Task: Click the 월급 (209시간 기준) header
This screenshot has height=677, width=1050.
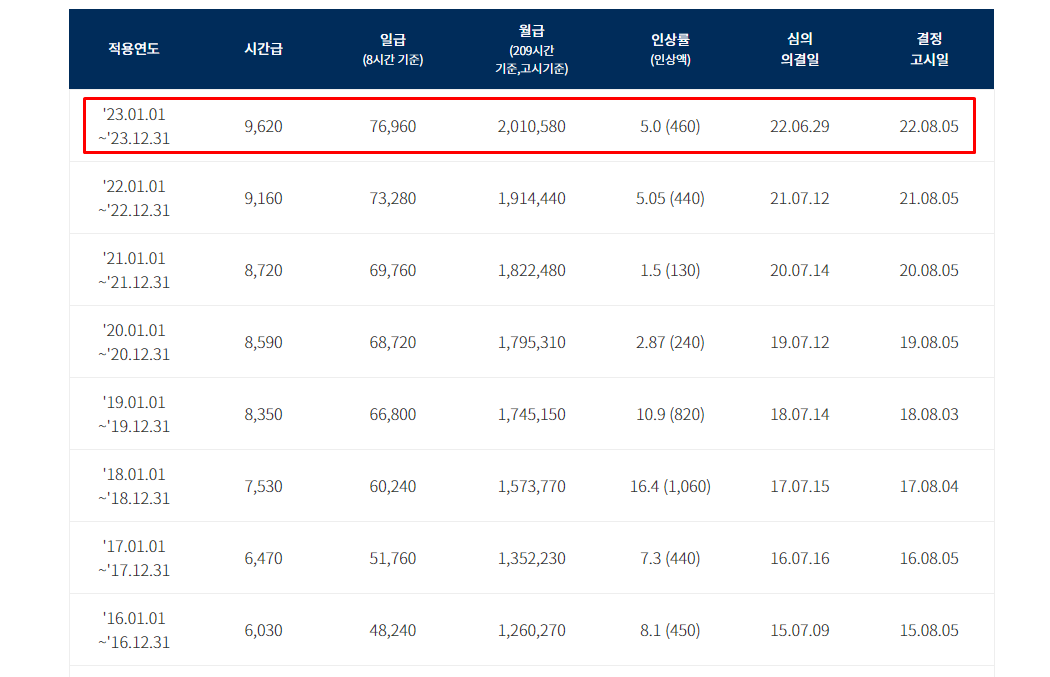Action: click(x=532, y=50)
